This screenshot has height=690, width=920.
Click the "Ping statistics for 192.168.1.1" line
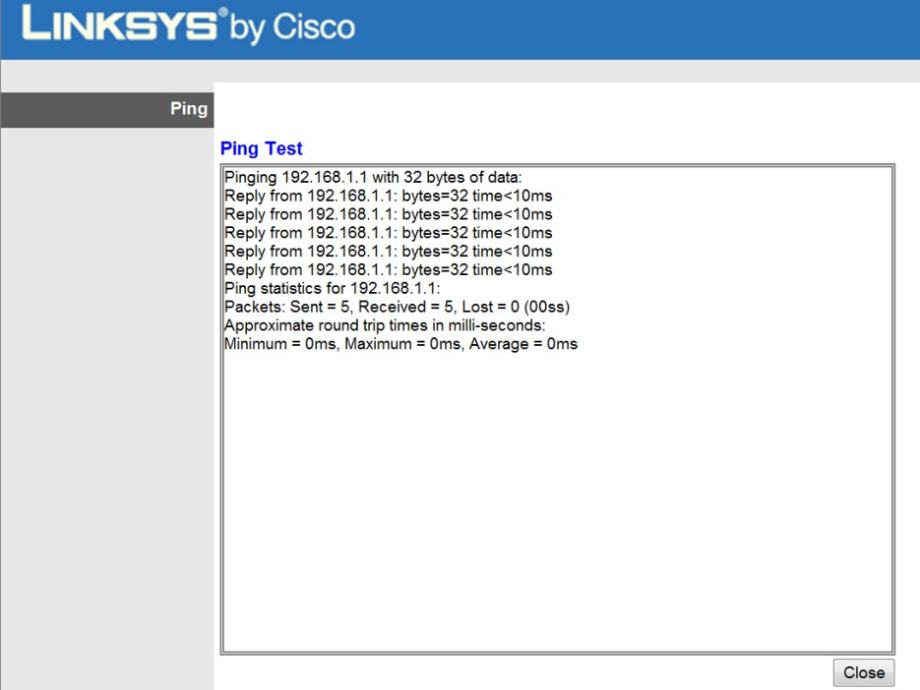coord(339,288)
